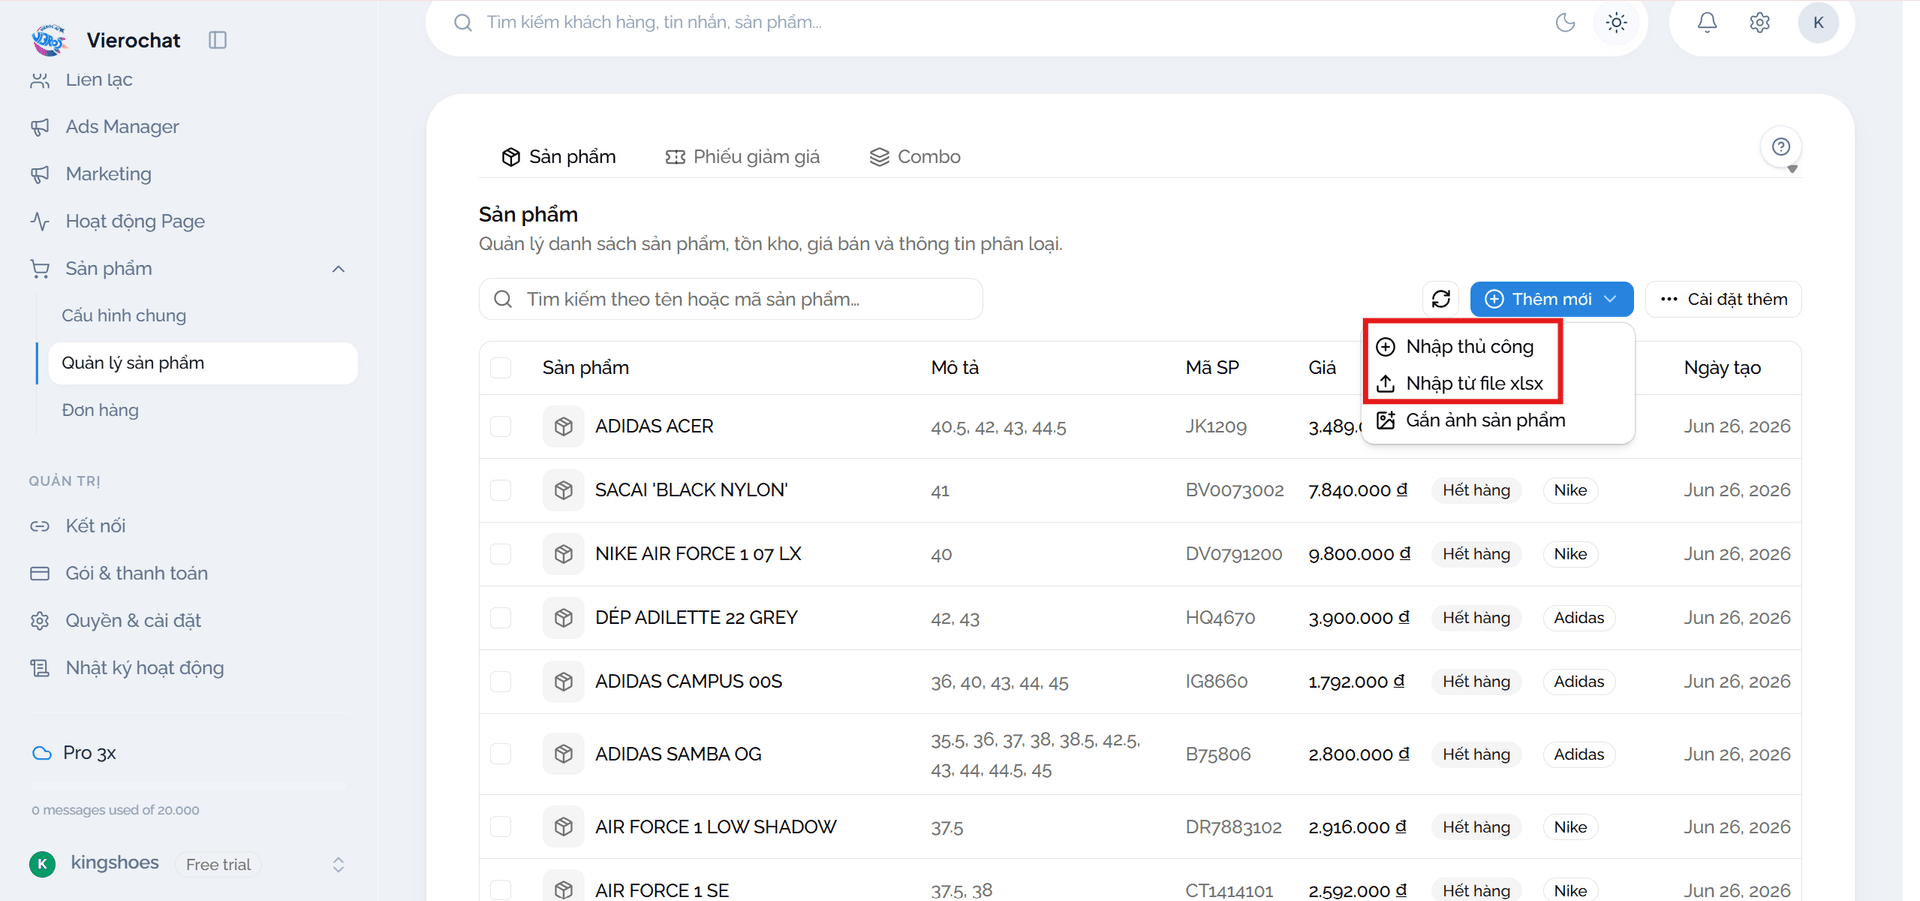The image size is (1920, 901).
Task: Choose Nhập từ file xlsx option
Action: pyautogui.click(x=1474, y=384)
